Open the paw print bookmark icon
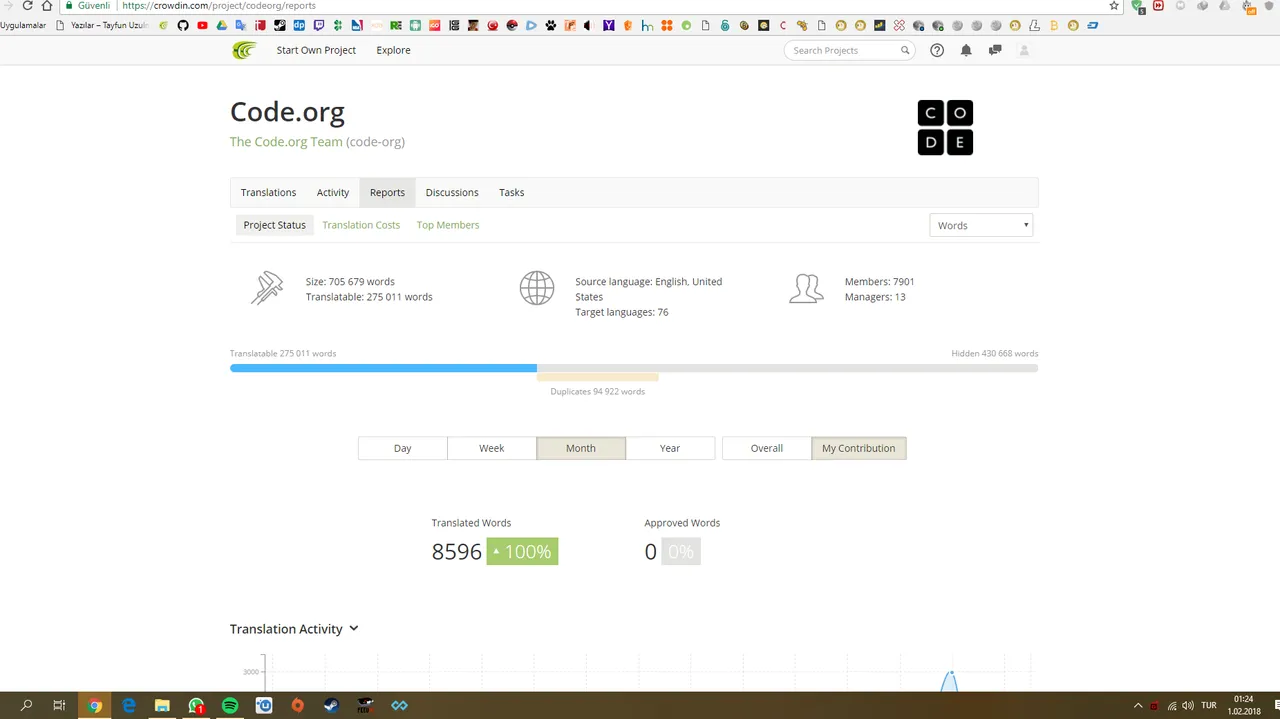Viewport: 1280px width, 719px height. pyautogui.click(x=551, y=25)
